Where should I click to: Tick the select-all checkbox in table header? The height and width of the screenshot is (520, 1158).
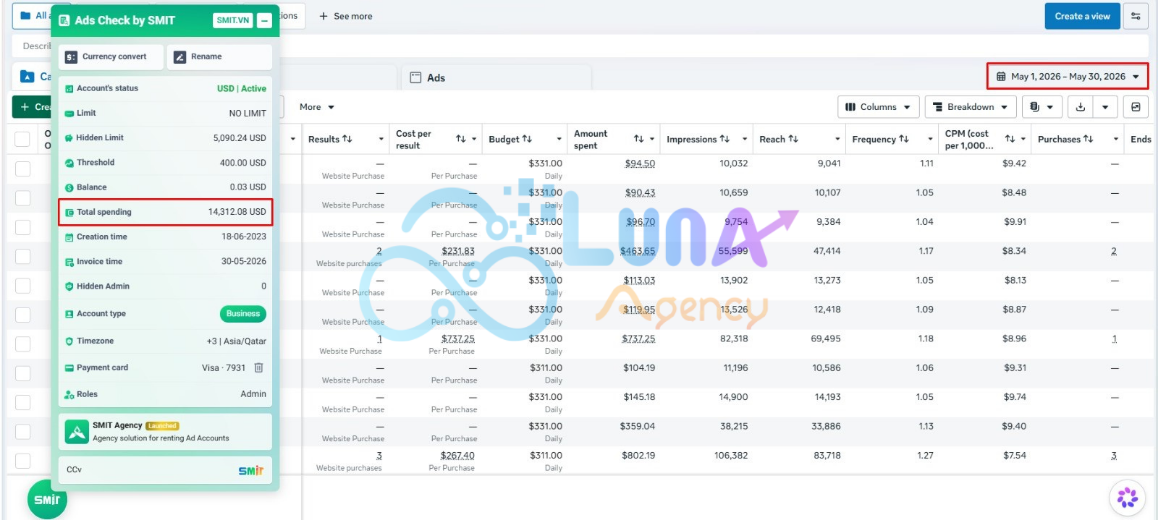click(22, 139)
